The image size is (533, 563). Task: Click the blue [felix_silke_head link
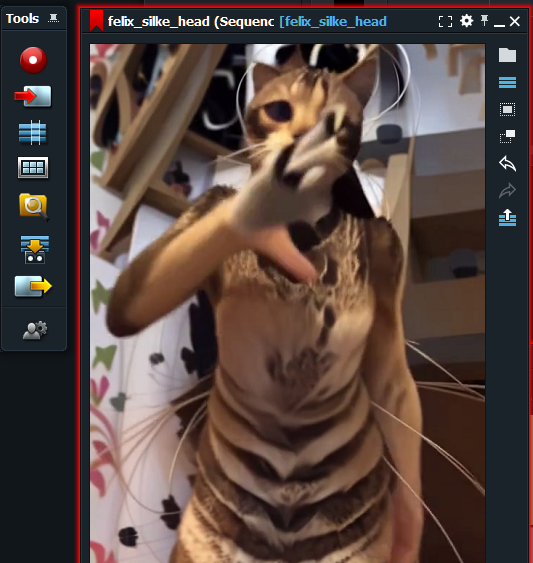[x=333, y=22]
